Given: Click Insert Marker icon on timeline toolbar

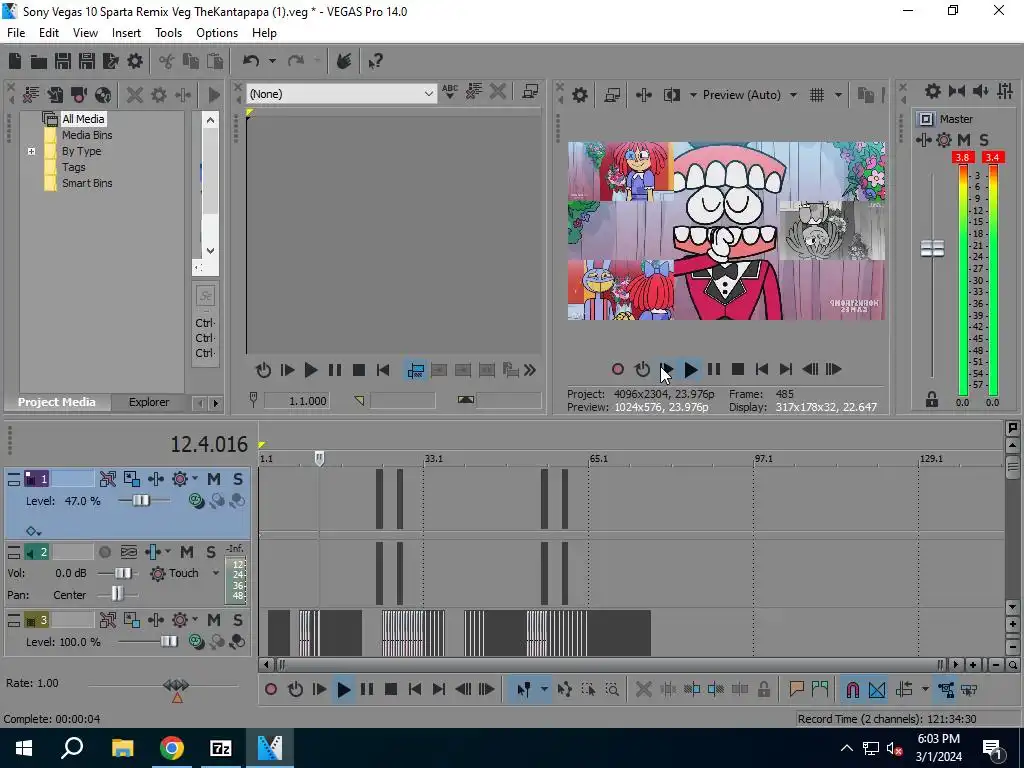Looking at the screenshot, I should [x=796, y=688].
